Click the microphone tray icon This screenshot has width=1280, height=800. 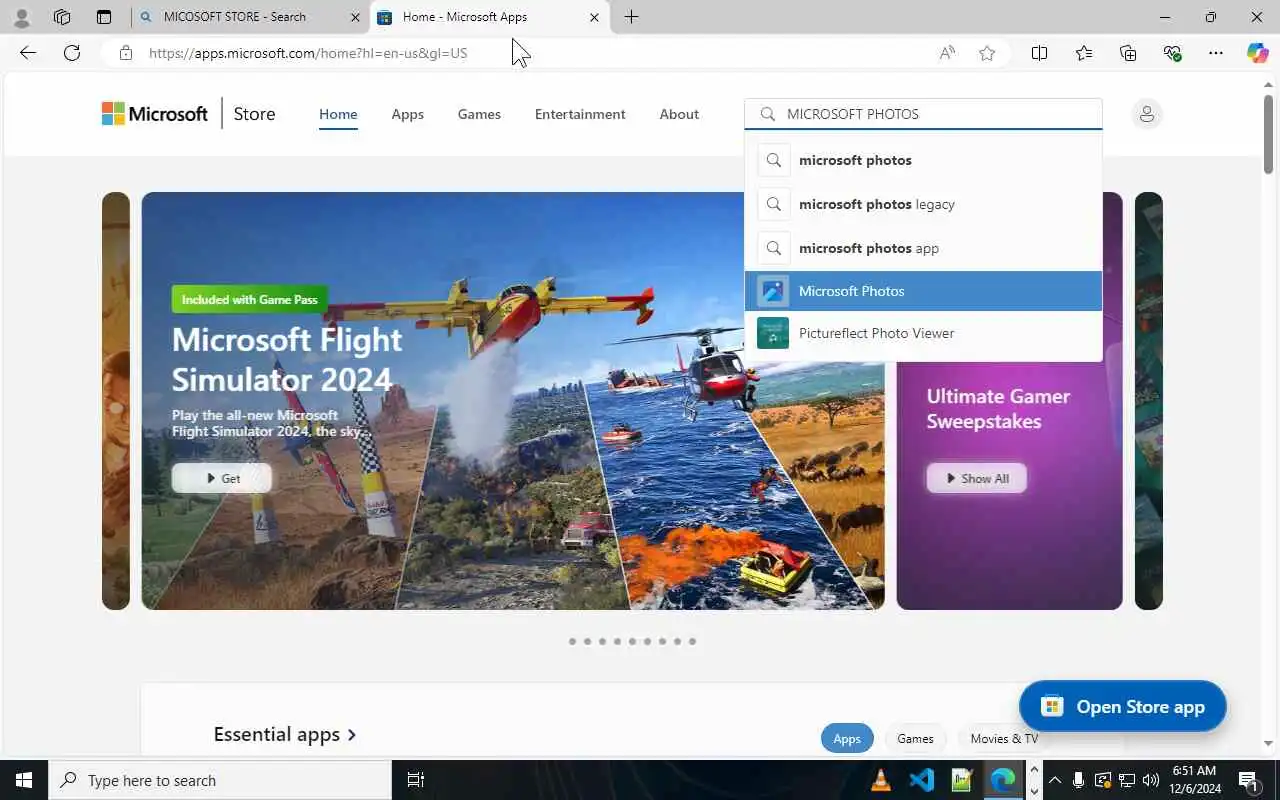click(x=1078, y=780)
